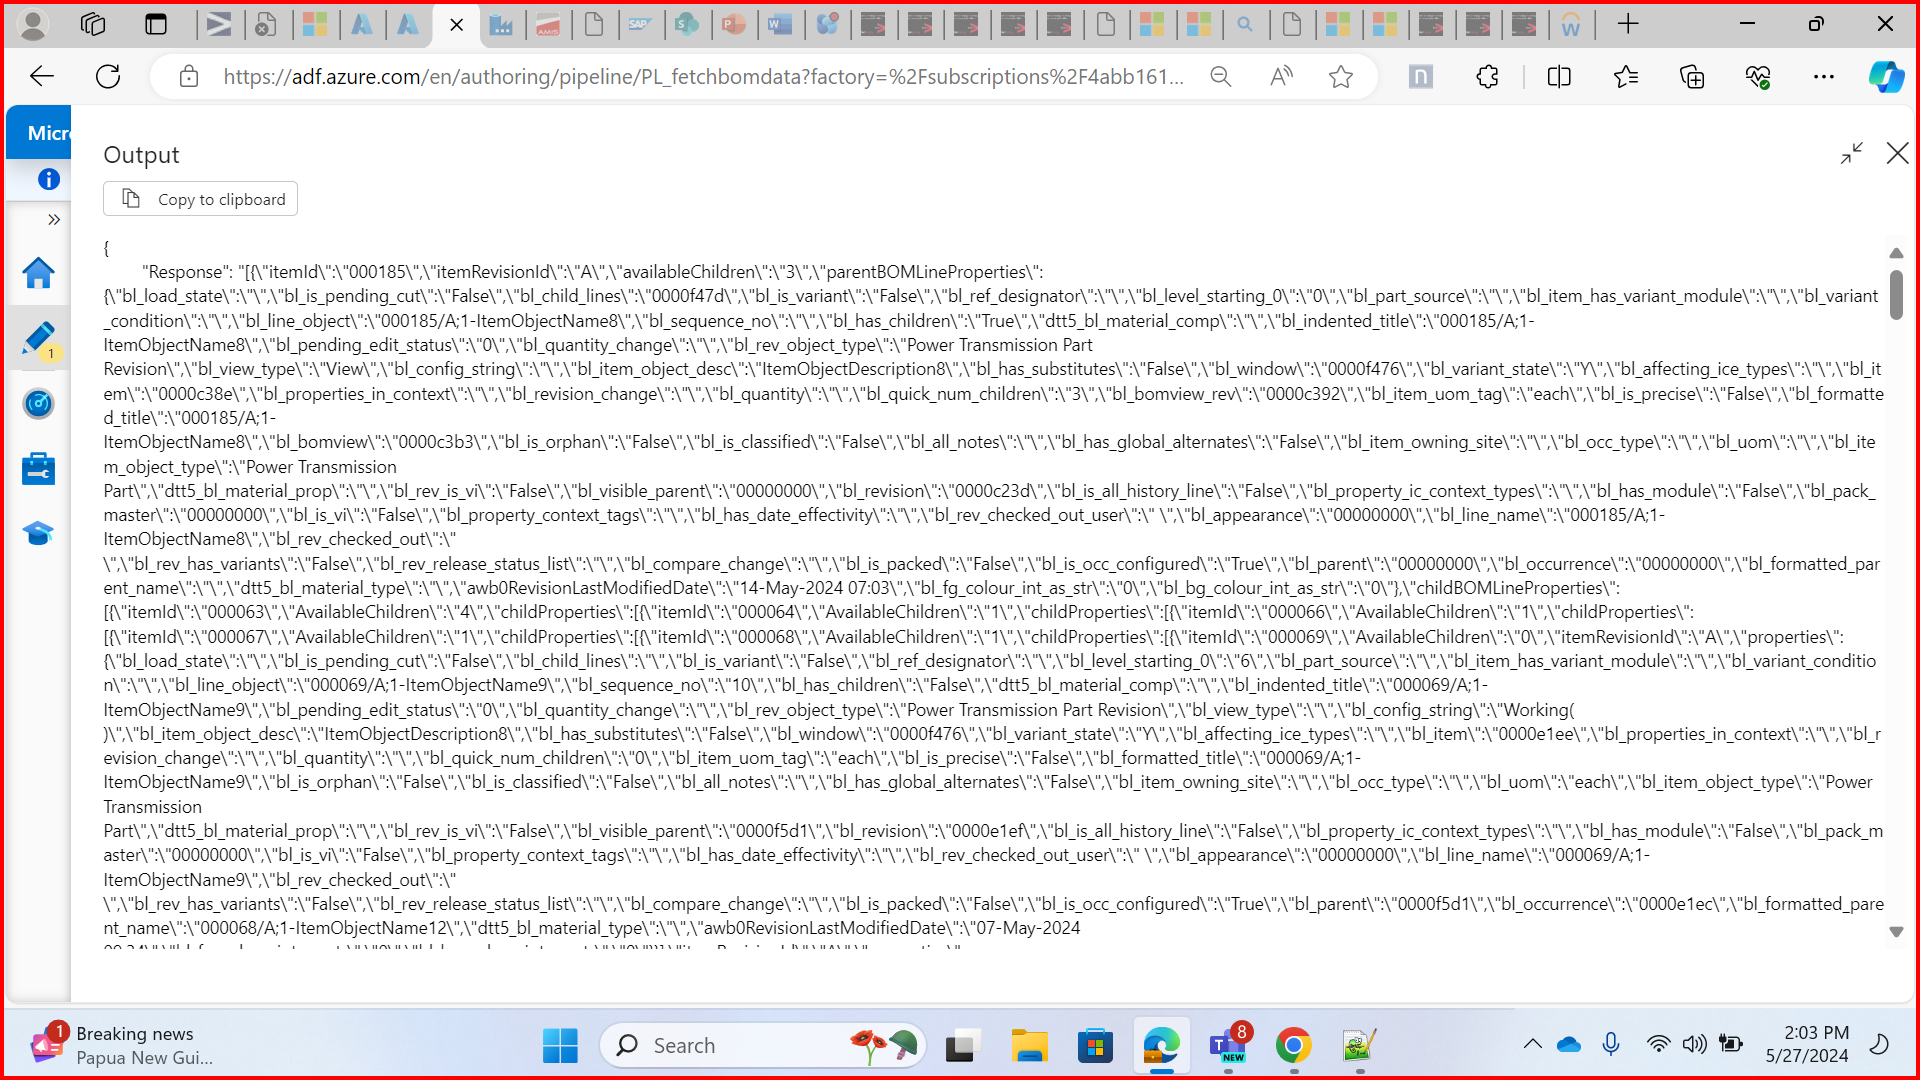Toggle split screen view in browser toolbar

click(x=1558, y=77)
